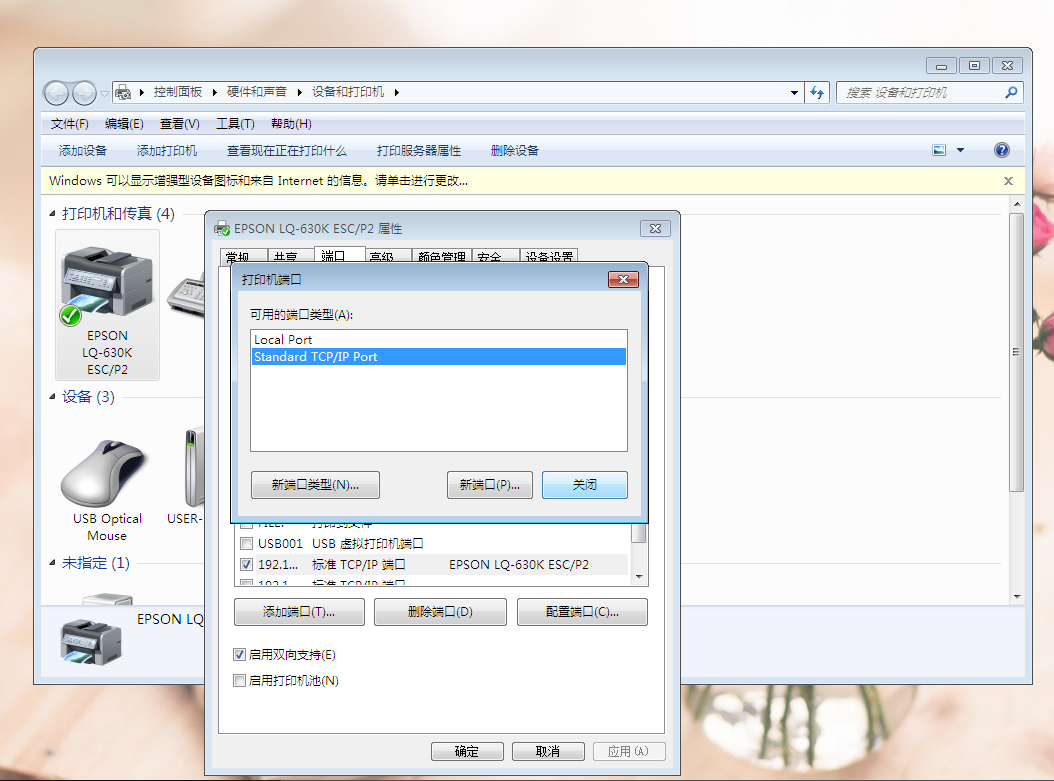Click the search 设备和打印机 input field

click(921, 93)
